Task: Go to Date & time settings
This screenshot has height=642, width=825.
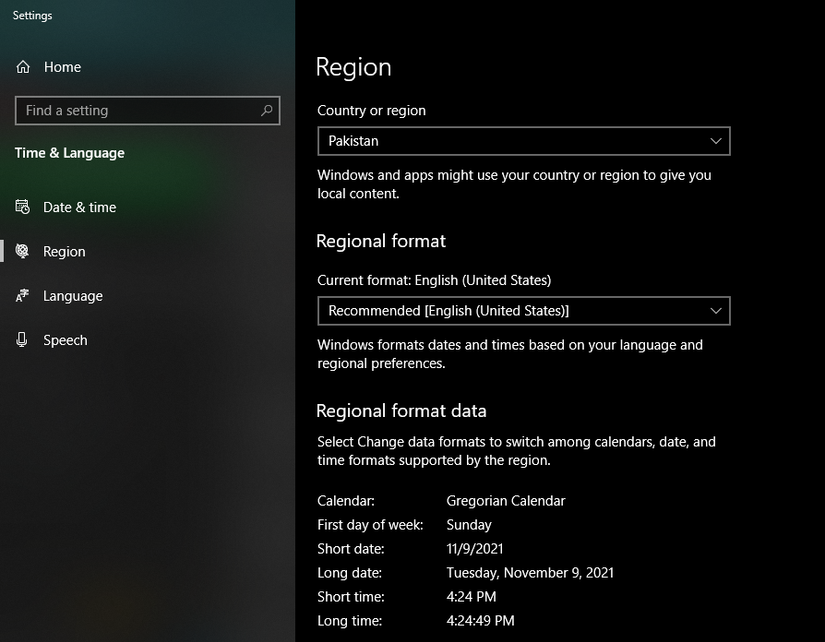Action: coord(147,207)
